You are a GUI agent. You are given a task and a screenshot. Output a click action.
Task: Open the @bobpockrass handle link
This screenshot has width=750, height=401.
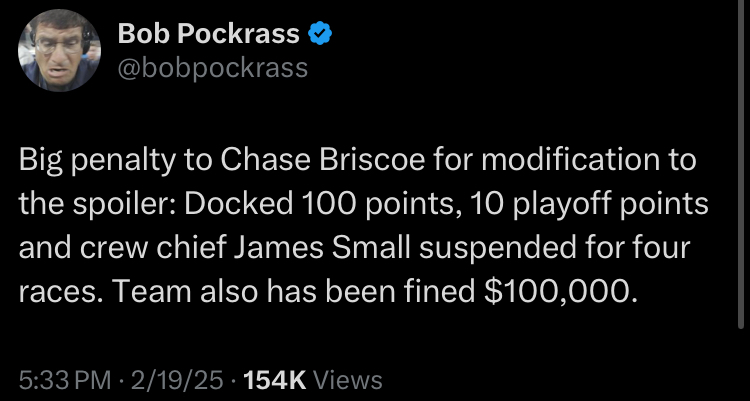tap(213, 68)
